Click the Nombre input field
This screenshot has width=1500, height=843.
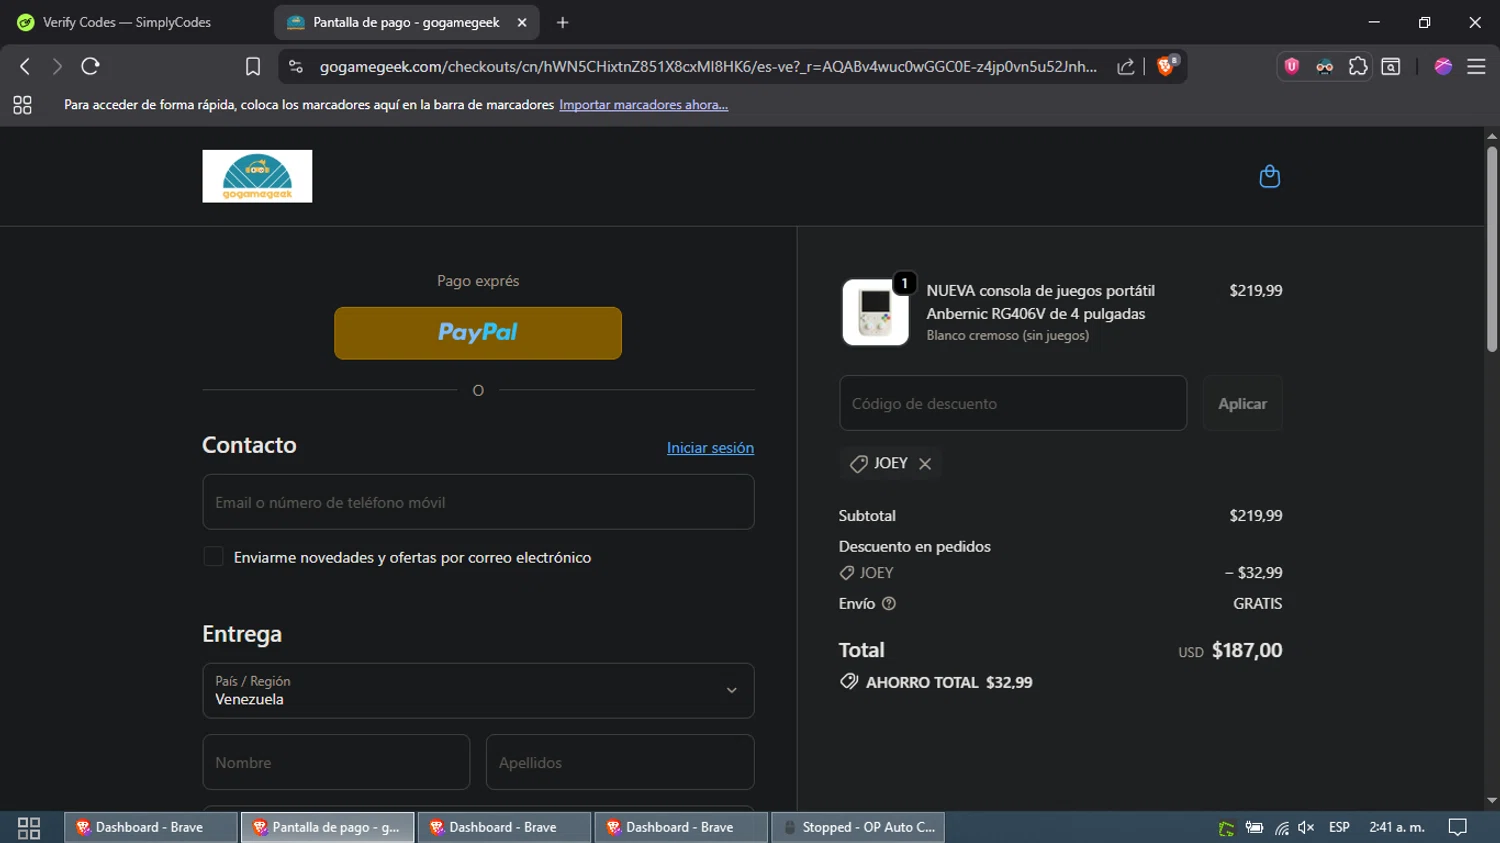pos(336,762)
